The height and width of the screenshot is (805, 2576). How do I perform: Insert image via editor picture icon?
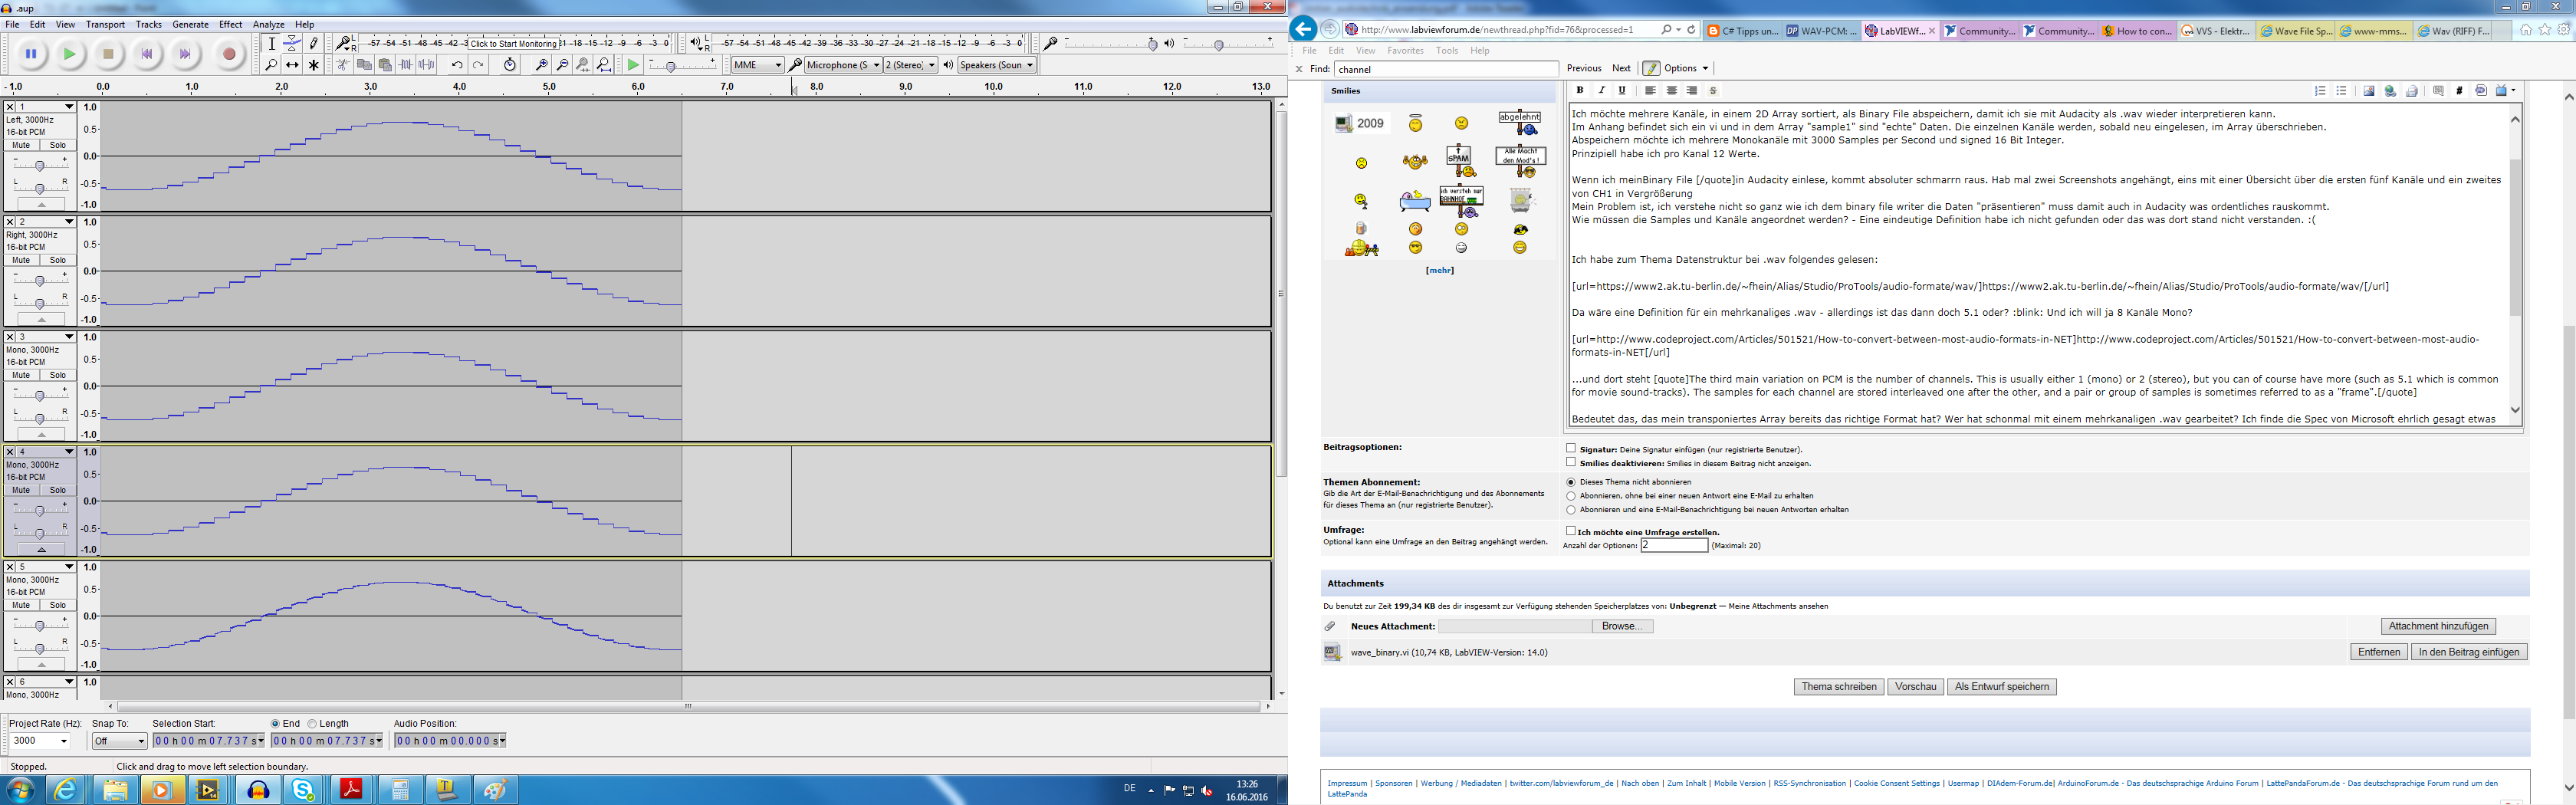[x=2369, y=91]
